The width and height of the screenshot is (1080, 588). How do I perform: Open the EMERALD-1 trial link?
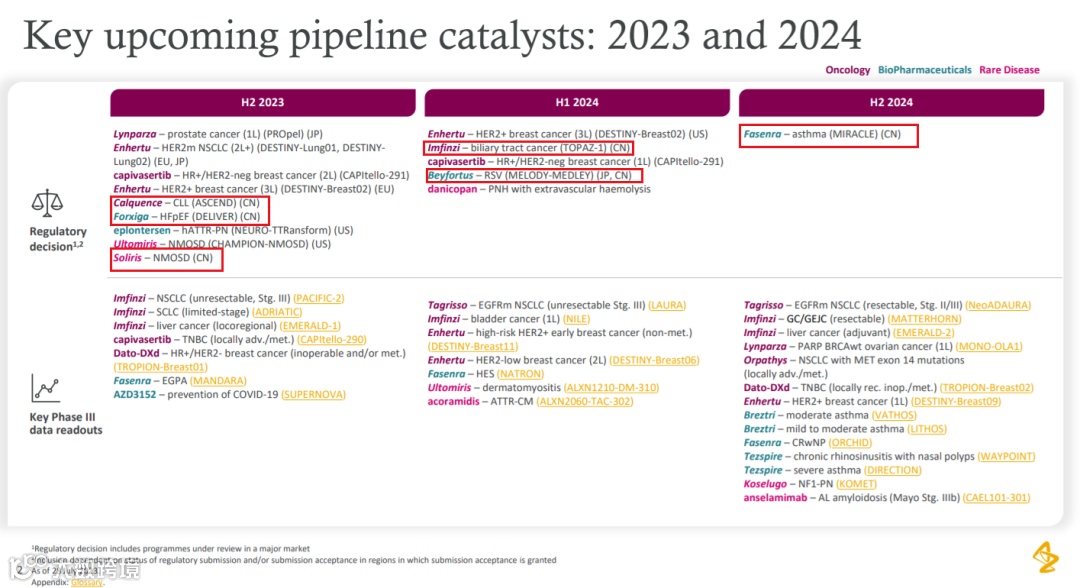pyautogui.click(x=310, y=326)
